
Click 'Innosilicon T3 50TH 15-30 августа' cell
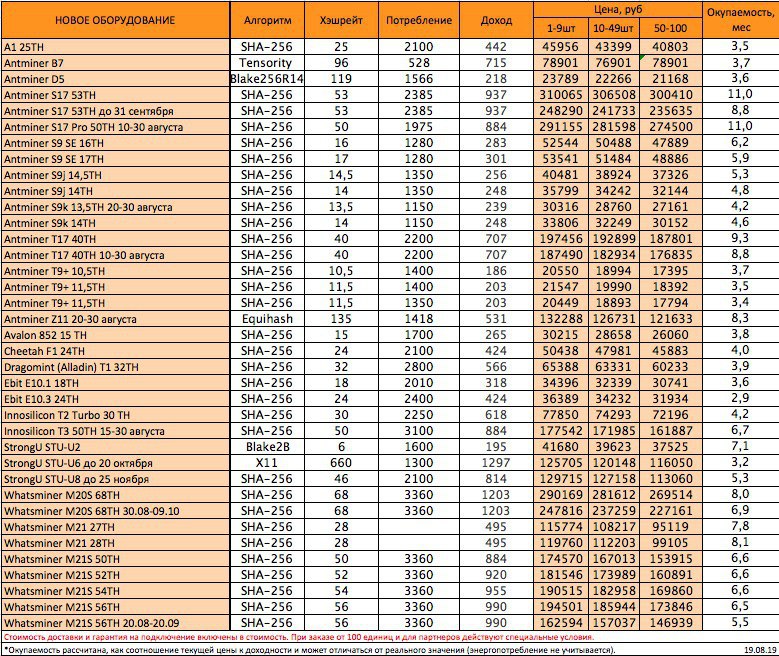click(x=115, y=431)
